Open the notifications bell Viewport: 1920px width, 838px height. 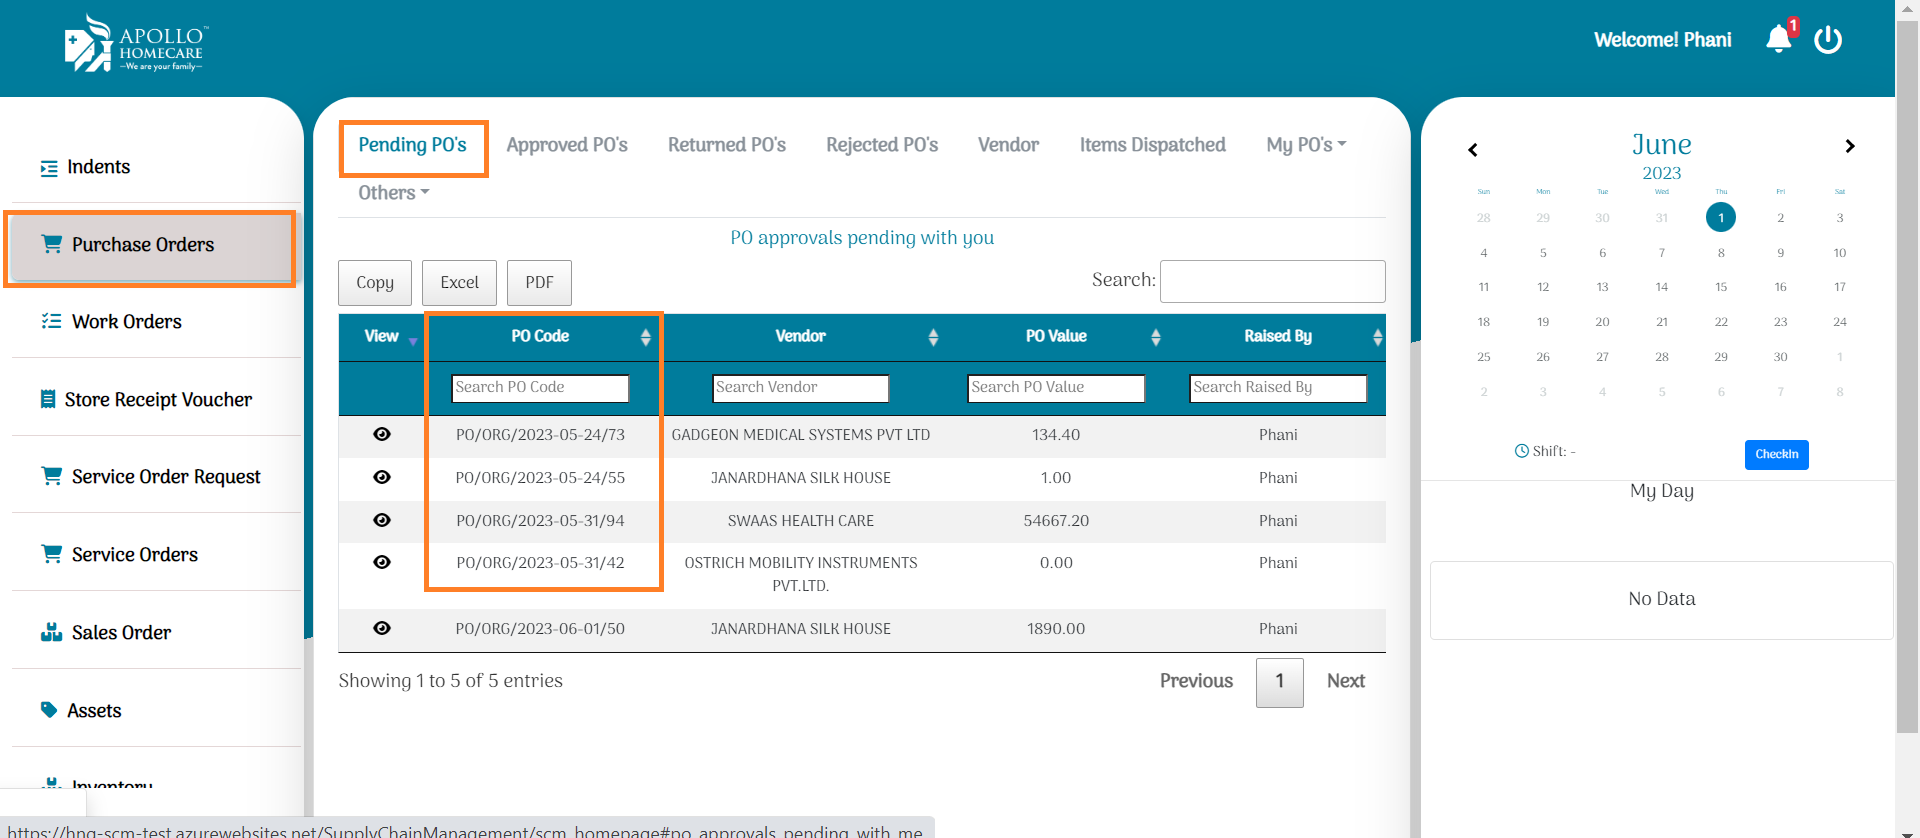pyautogui.click(x=1779, y=39)
